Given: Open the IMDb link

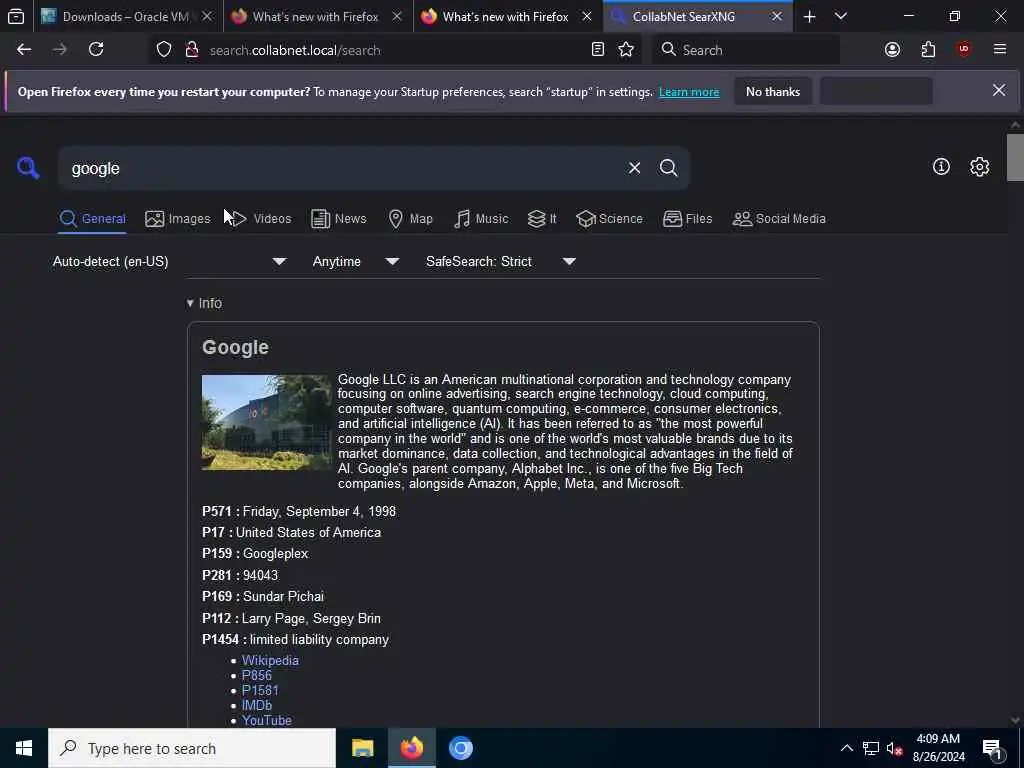Looking at the screenshot, I should 257,705.
